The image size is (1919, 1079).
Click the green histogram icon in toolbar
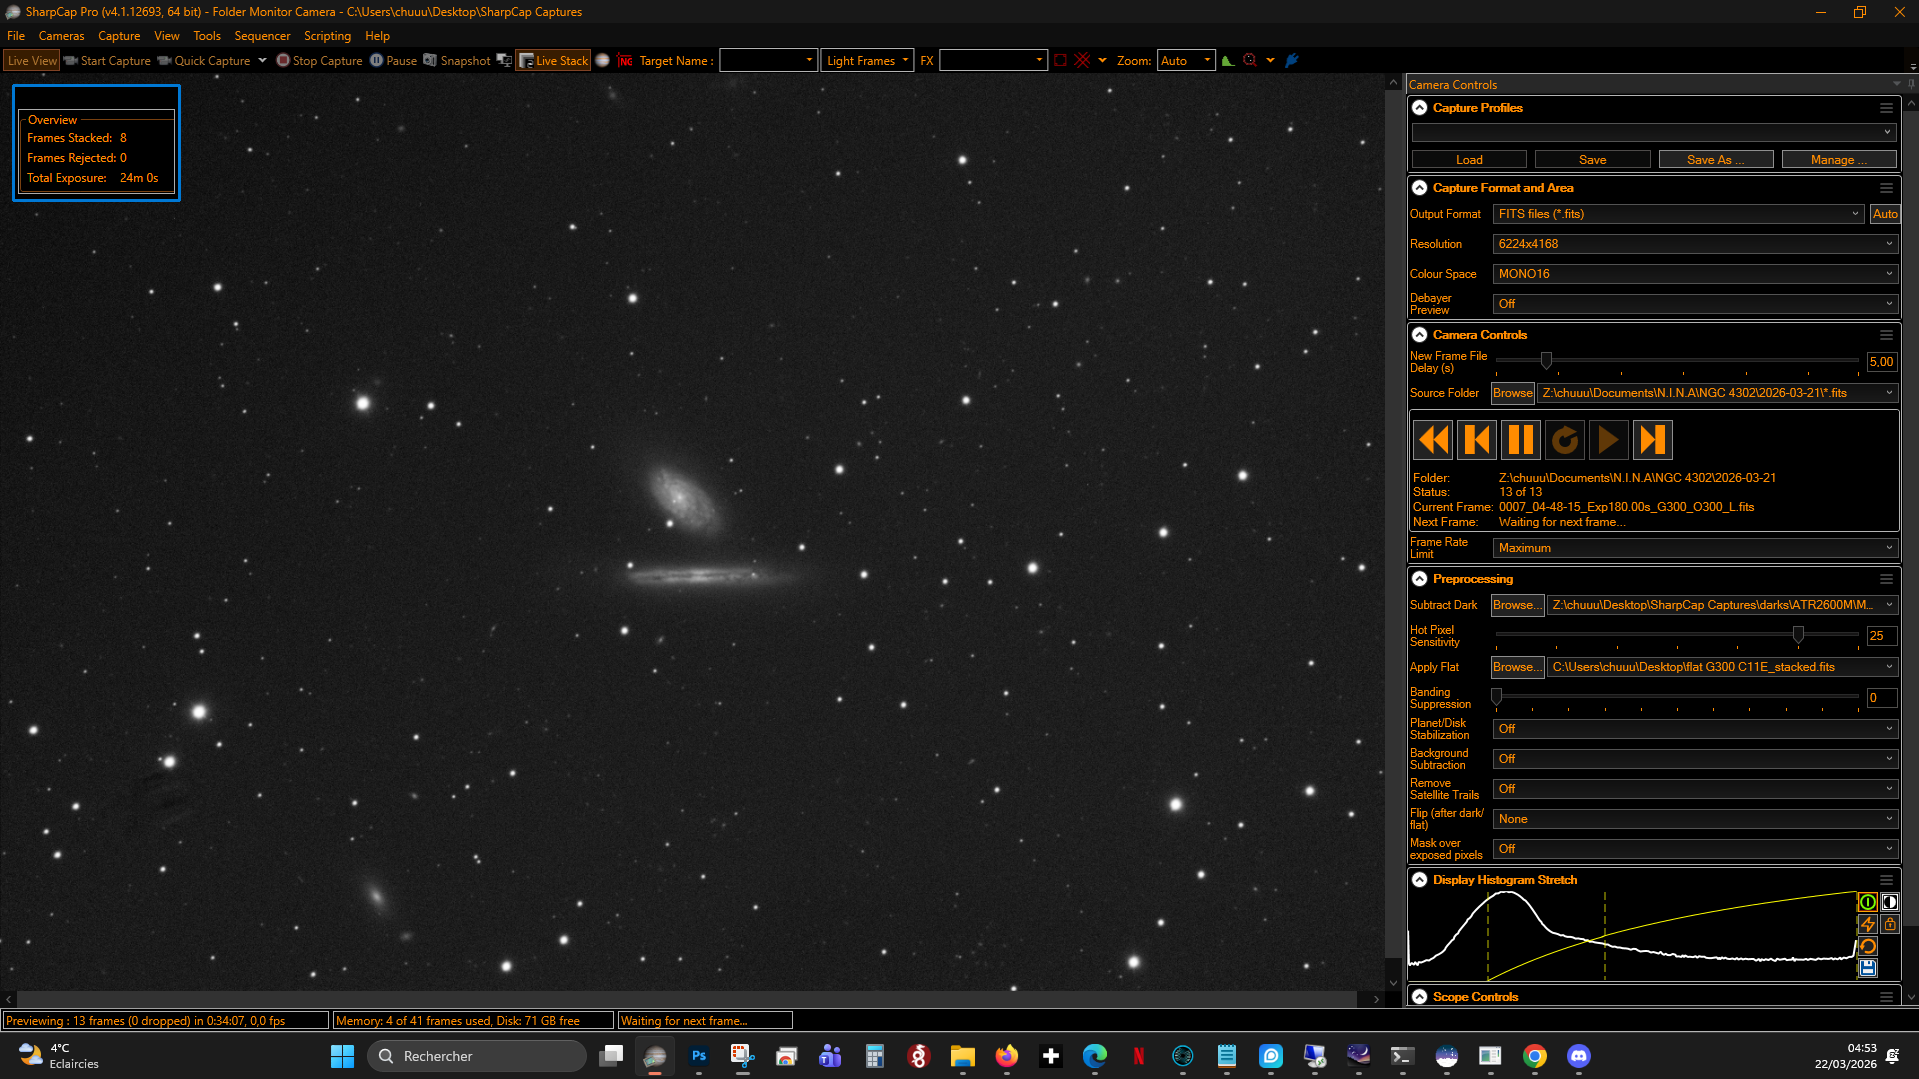[x=1228, y=61]
